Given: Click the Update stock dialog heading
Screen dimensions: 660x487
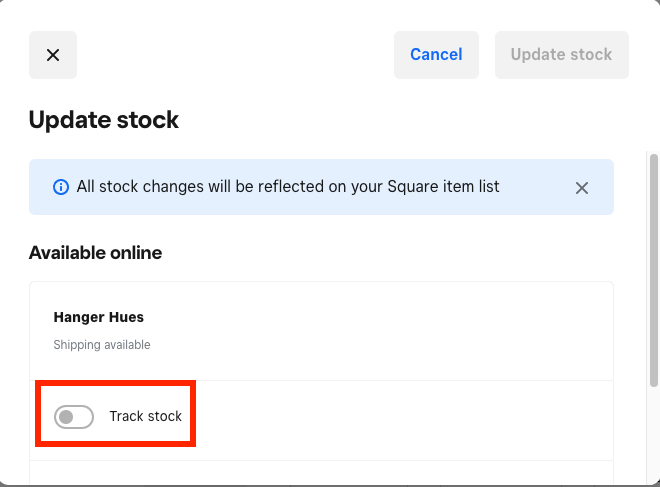Looking at the screenshot, I should [104, 121].
